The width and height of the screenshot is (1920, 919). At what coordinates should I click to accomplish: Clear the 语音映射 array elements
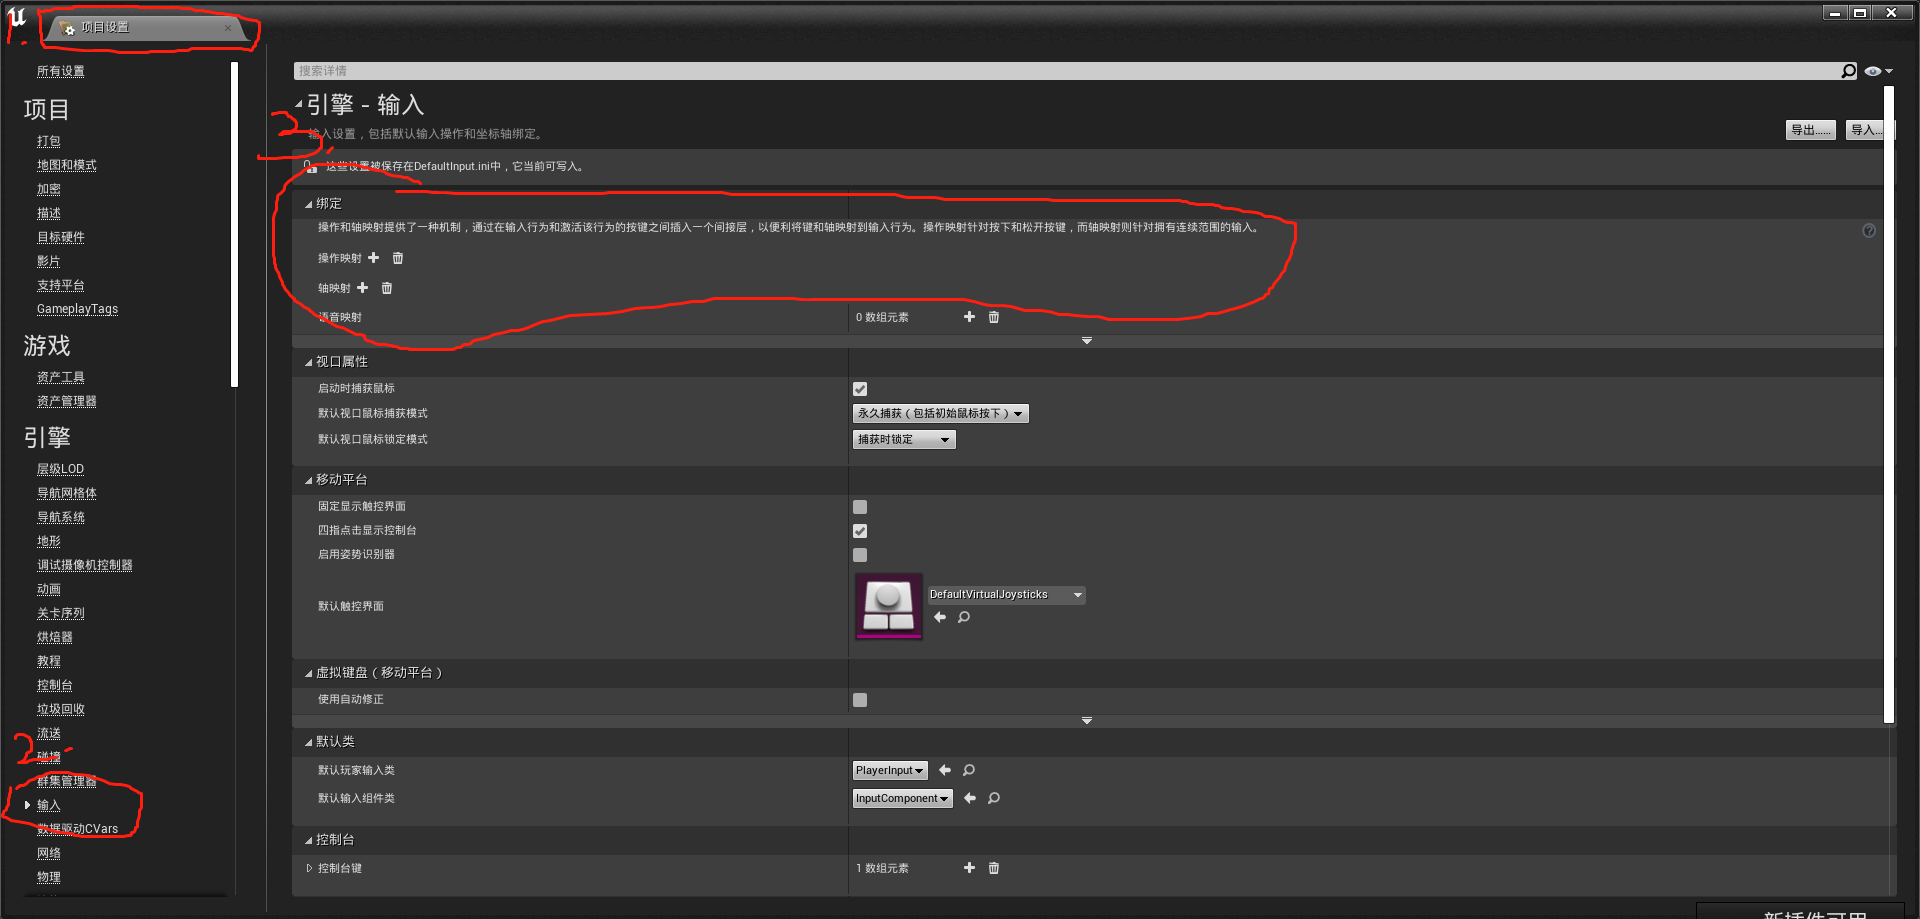tap(994, 317)
